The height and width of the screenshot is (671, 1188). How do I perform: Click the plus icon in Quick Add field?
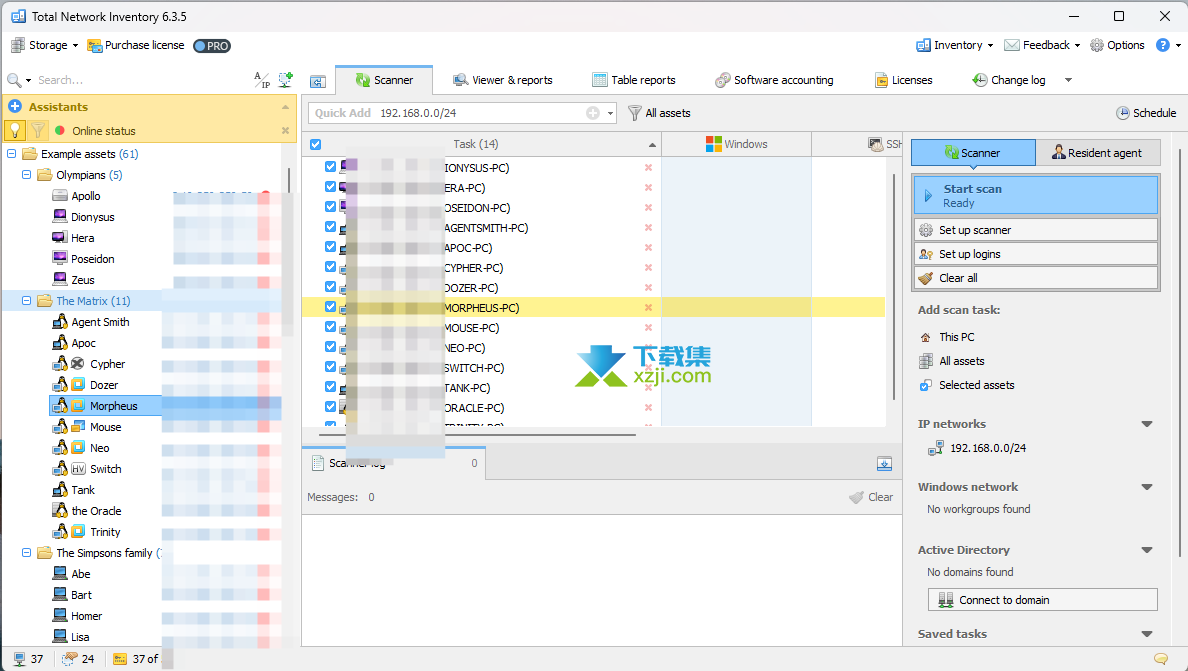point(593,113)
